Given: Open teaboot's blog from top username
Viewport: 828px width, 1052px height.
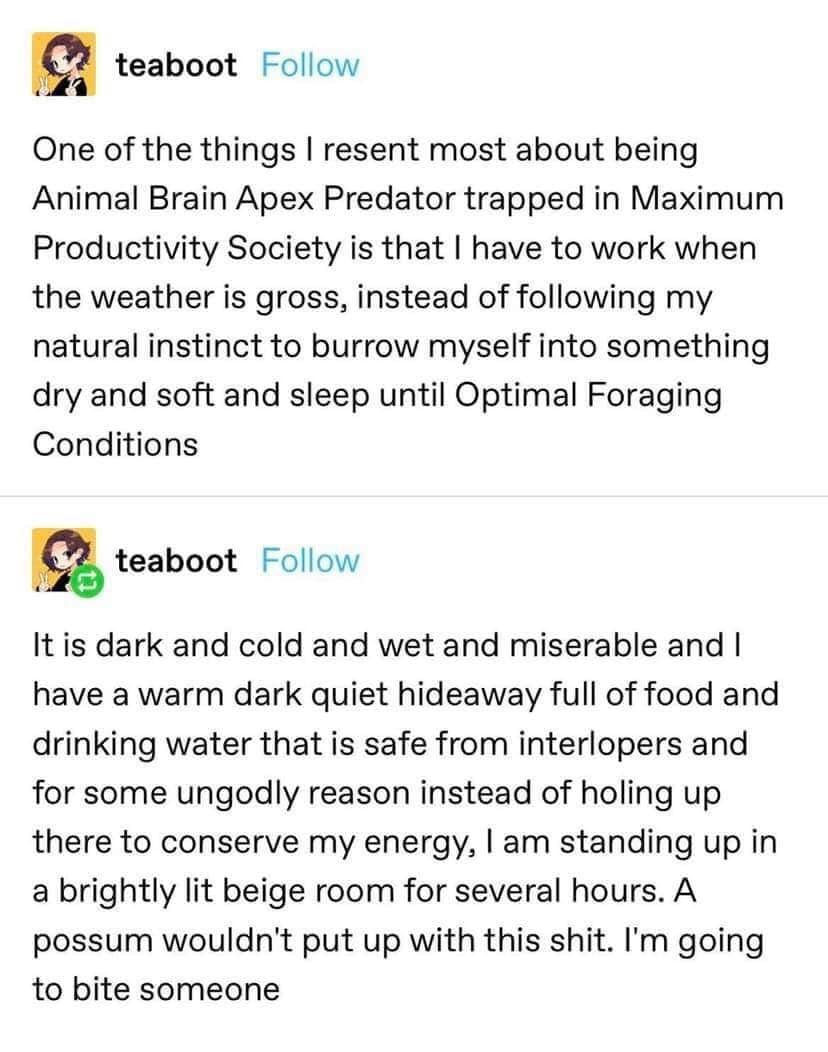Looking at the screenshot, I should pyautogui.click(x=176, y=66).
